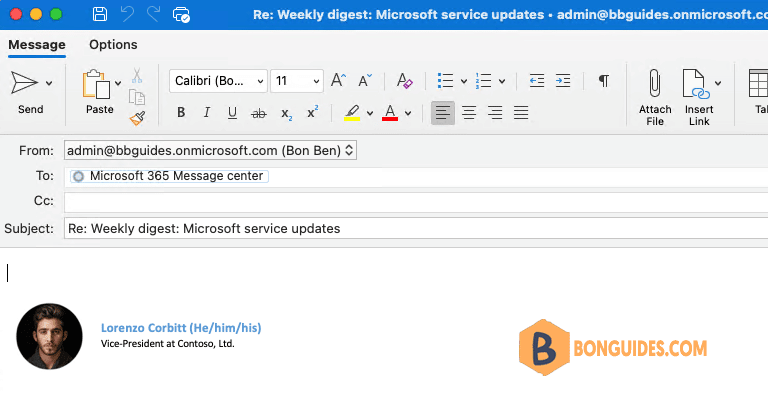This screenshot has width=768, height=413.
Task: Edit the Subject field
Action: point(416,229)
